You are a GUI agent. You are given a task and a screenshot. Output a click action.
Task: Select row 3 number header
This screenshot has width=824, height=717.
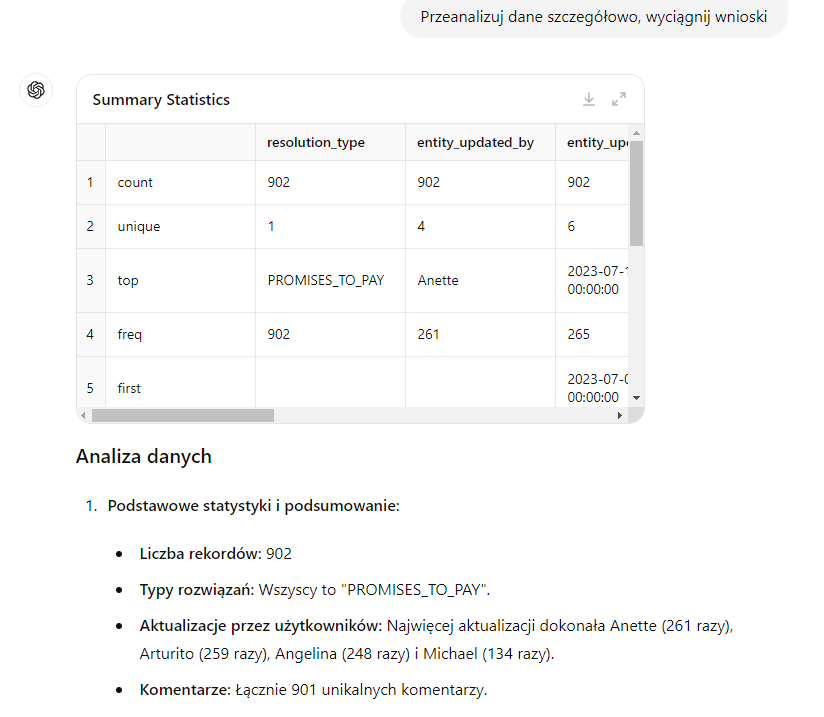pos(90,281)
